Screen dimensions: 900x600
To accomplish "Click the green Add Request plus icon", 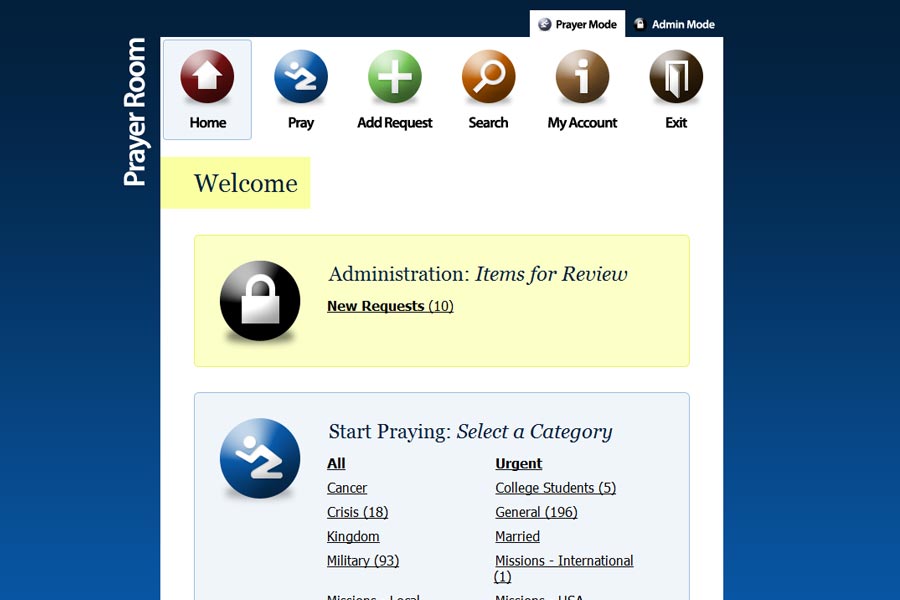I will coord(395,77).
